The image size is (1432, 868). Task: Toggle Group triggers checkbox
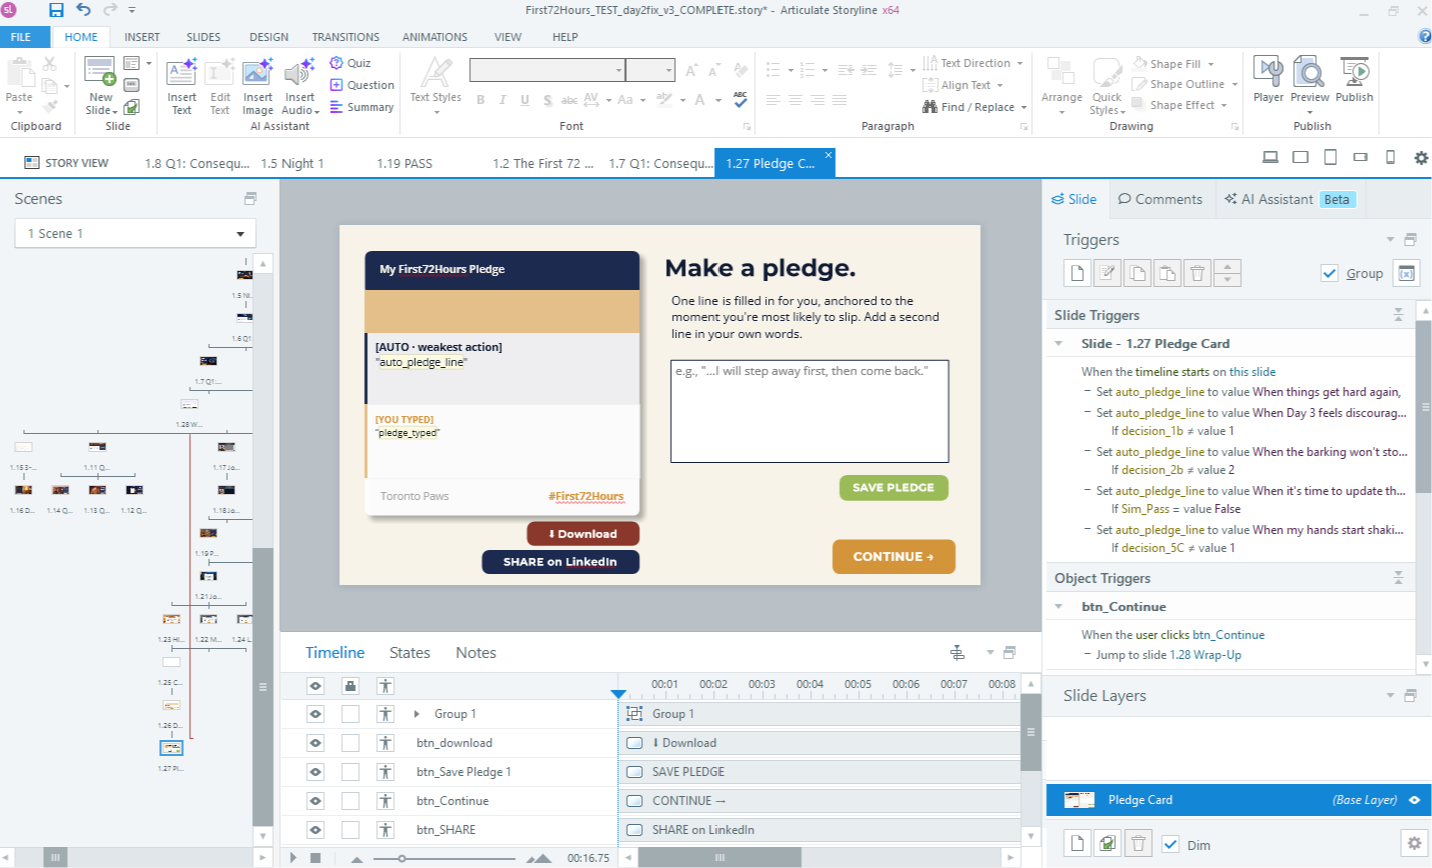click(1329, 273)
